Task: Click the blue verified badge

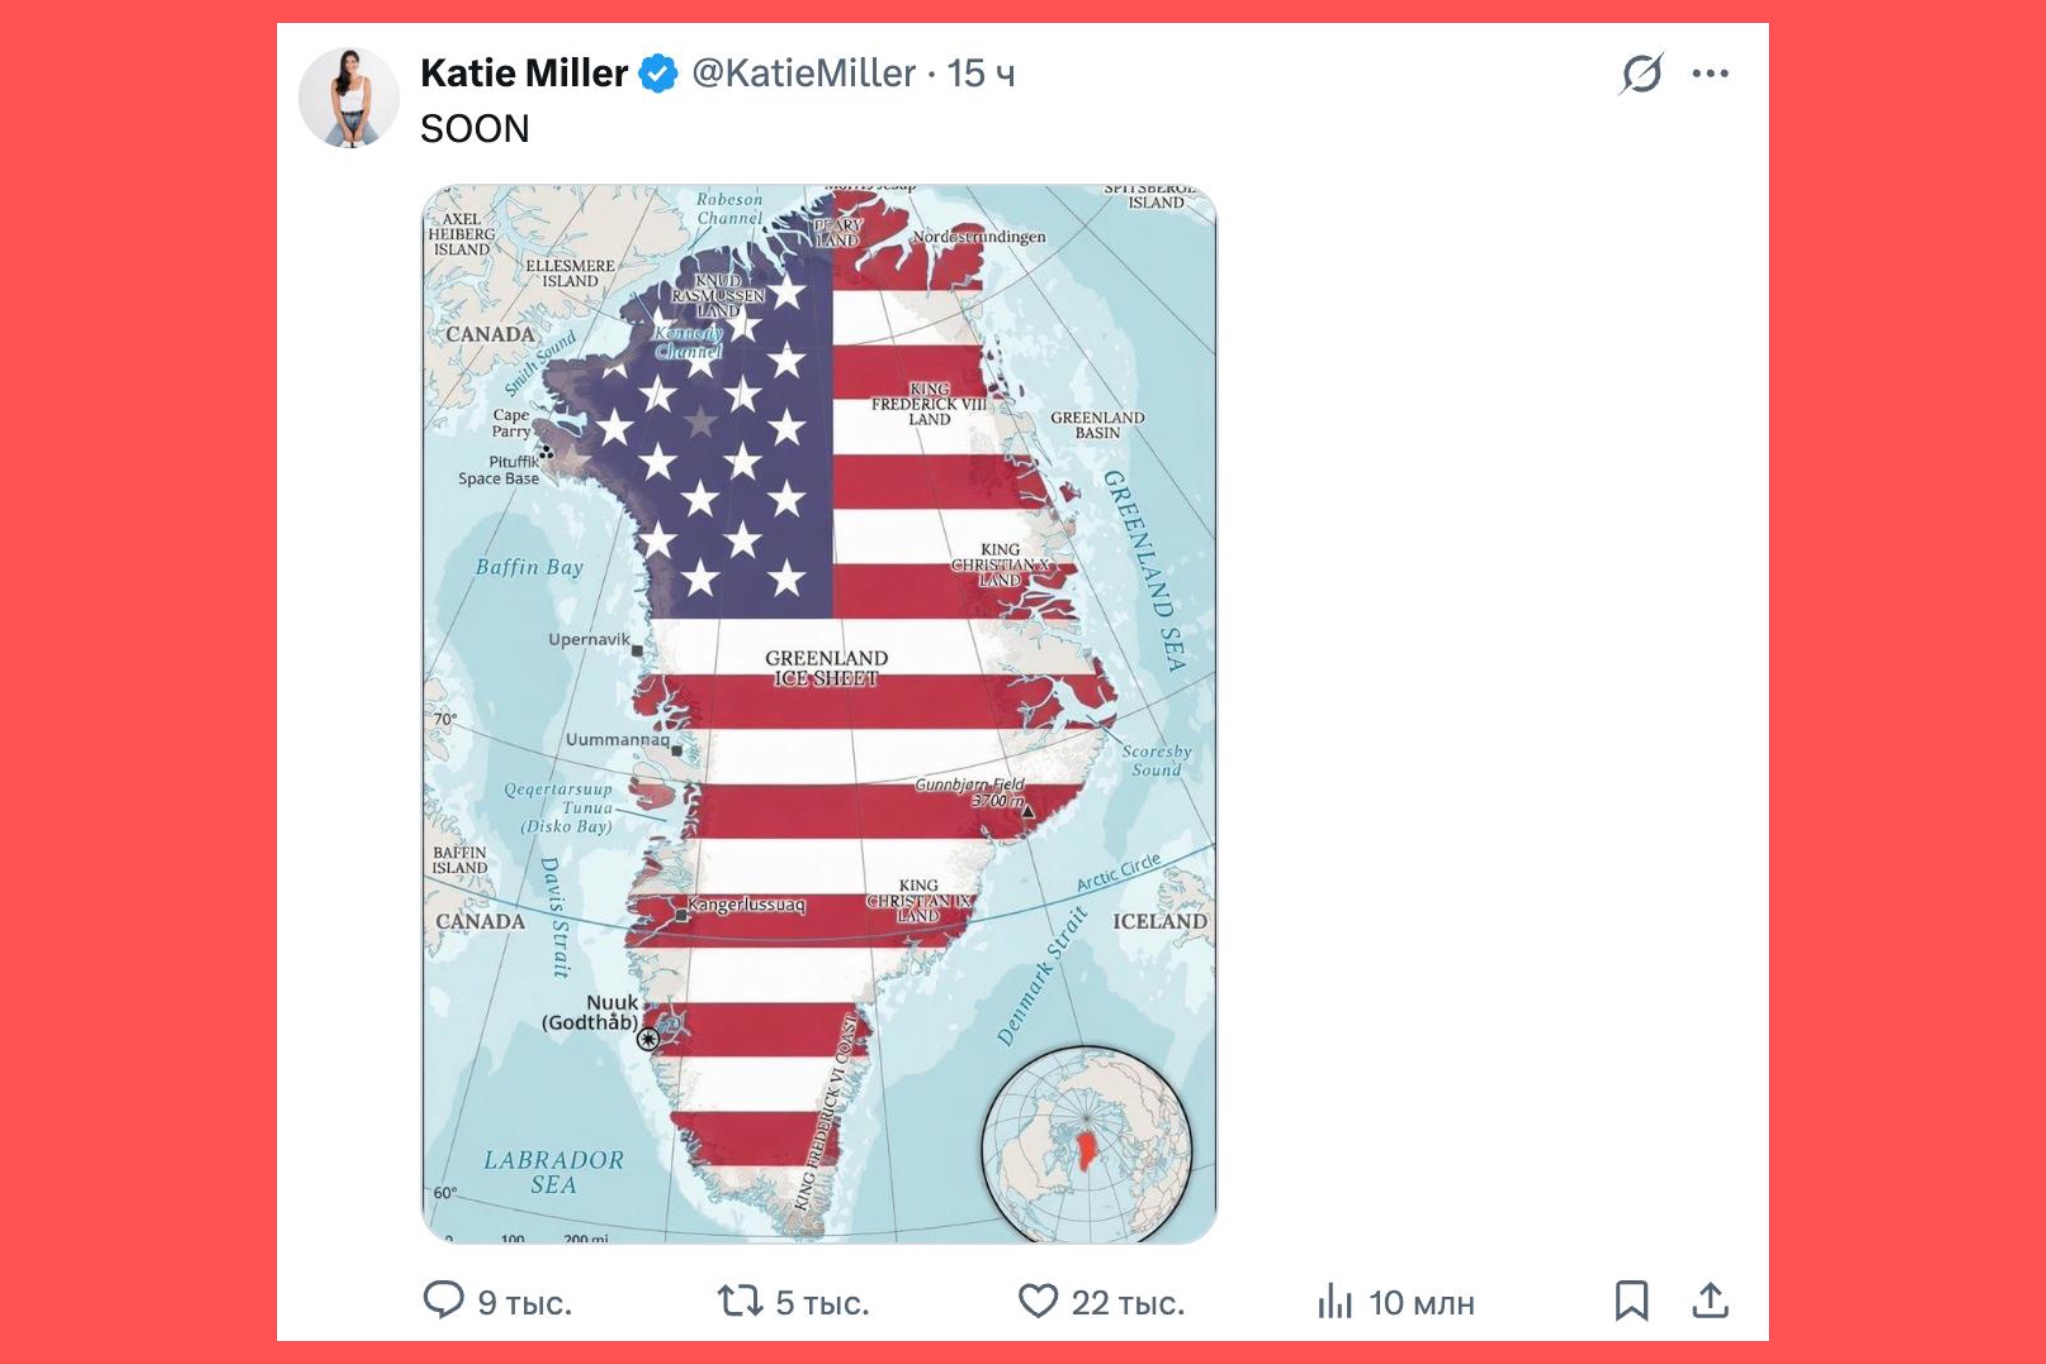Action: pos(658,73)
